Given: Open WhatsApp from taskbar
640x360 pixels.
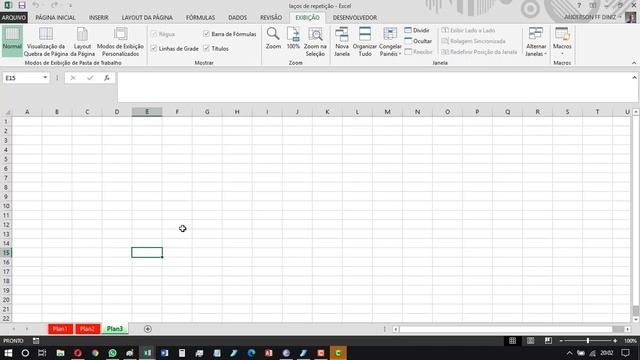Looking at the screenshot, I should pyautogui.click(x=112, y=353).
